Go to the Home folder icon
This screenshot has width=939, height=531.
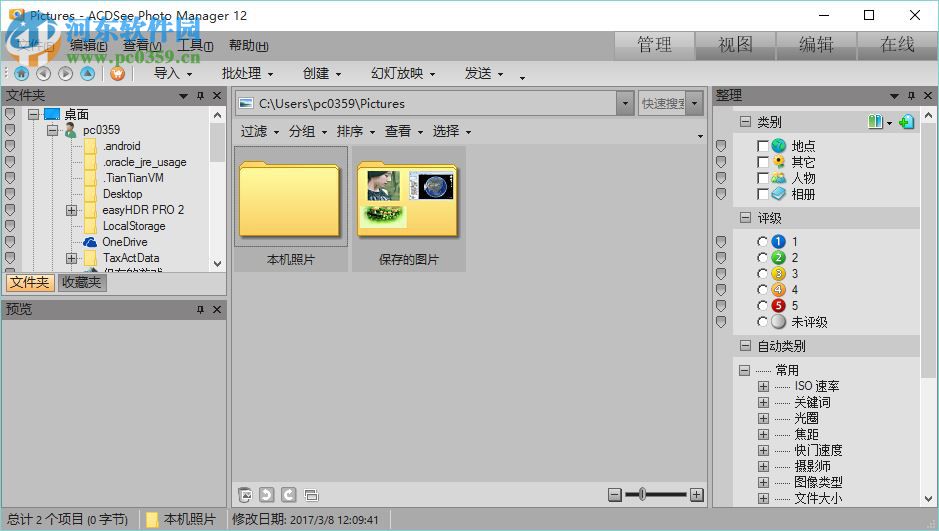(x=22, y=74)
